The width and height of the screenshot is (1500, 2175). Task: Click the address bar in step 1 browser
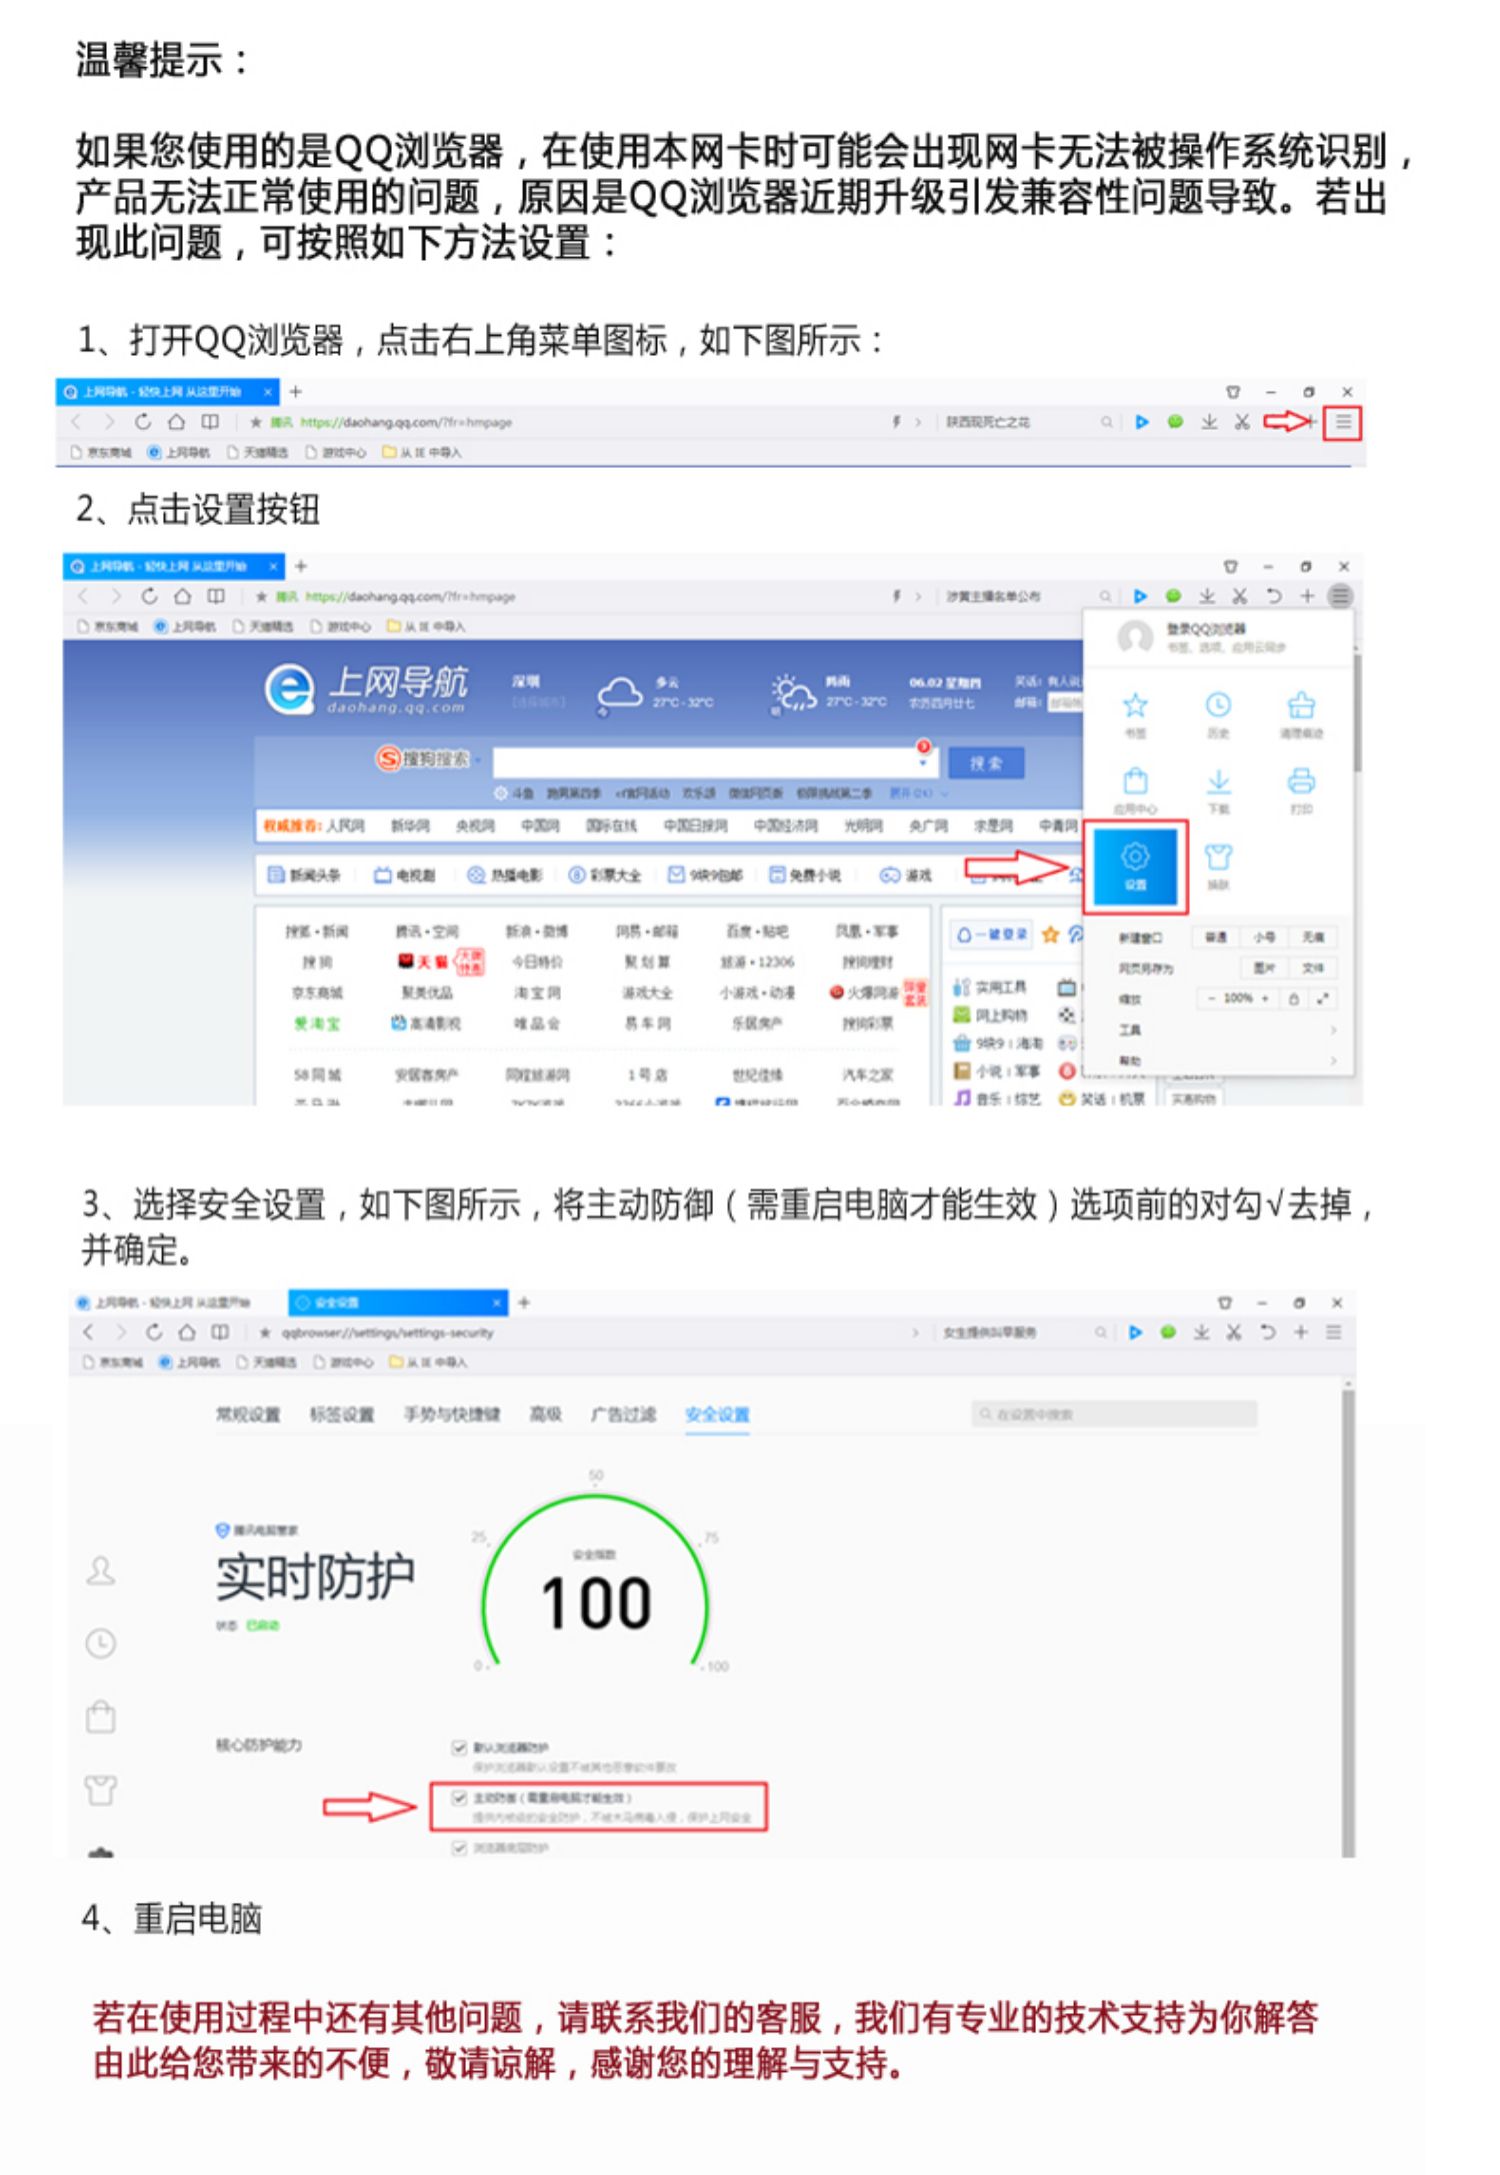[560, 422]
